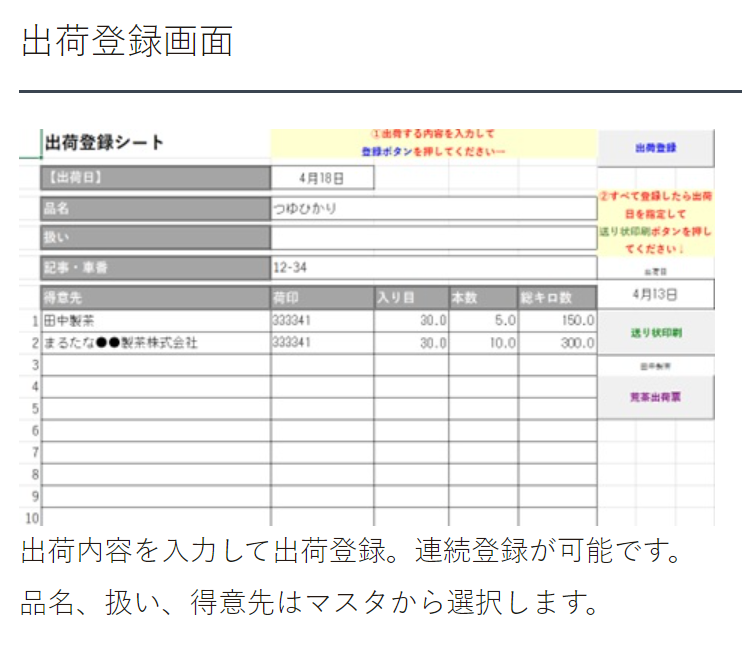Click the 本数 value 10.0
This screenshot has height=655, width=742.
483,343
